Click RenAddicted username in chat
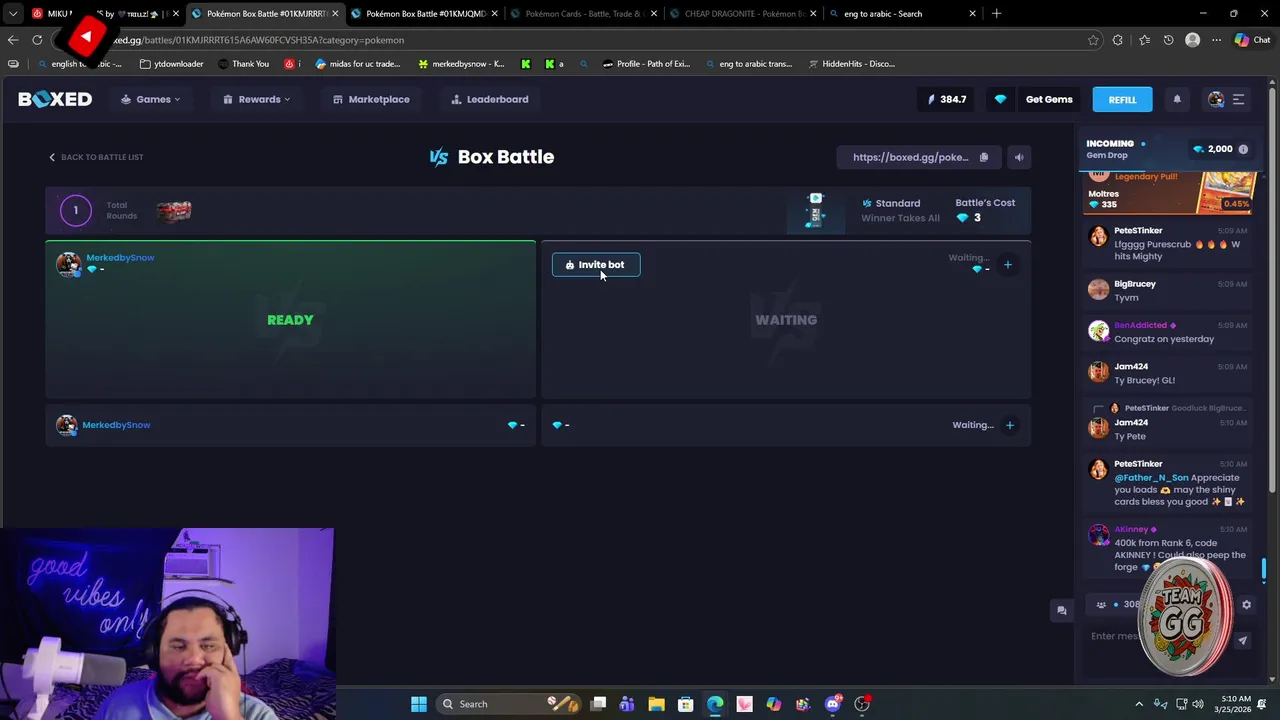 pos(1140,325)
